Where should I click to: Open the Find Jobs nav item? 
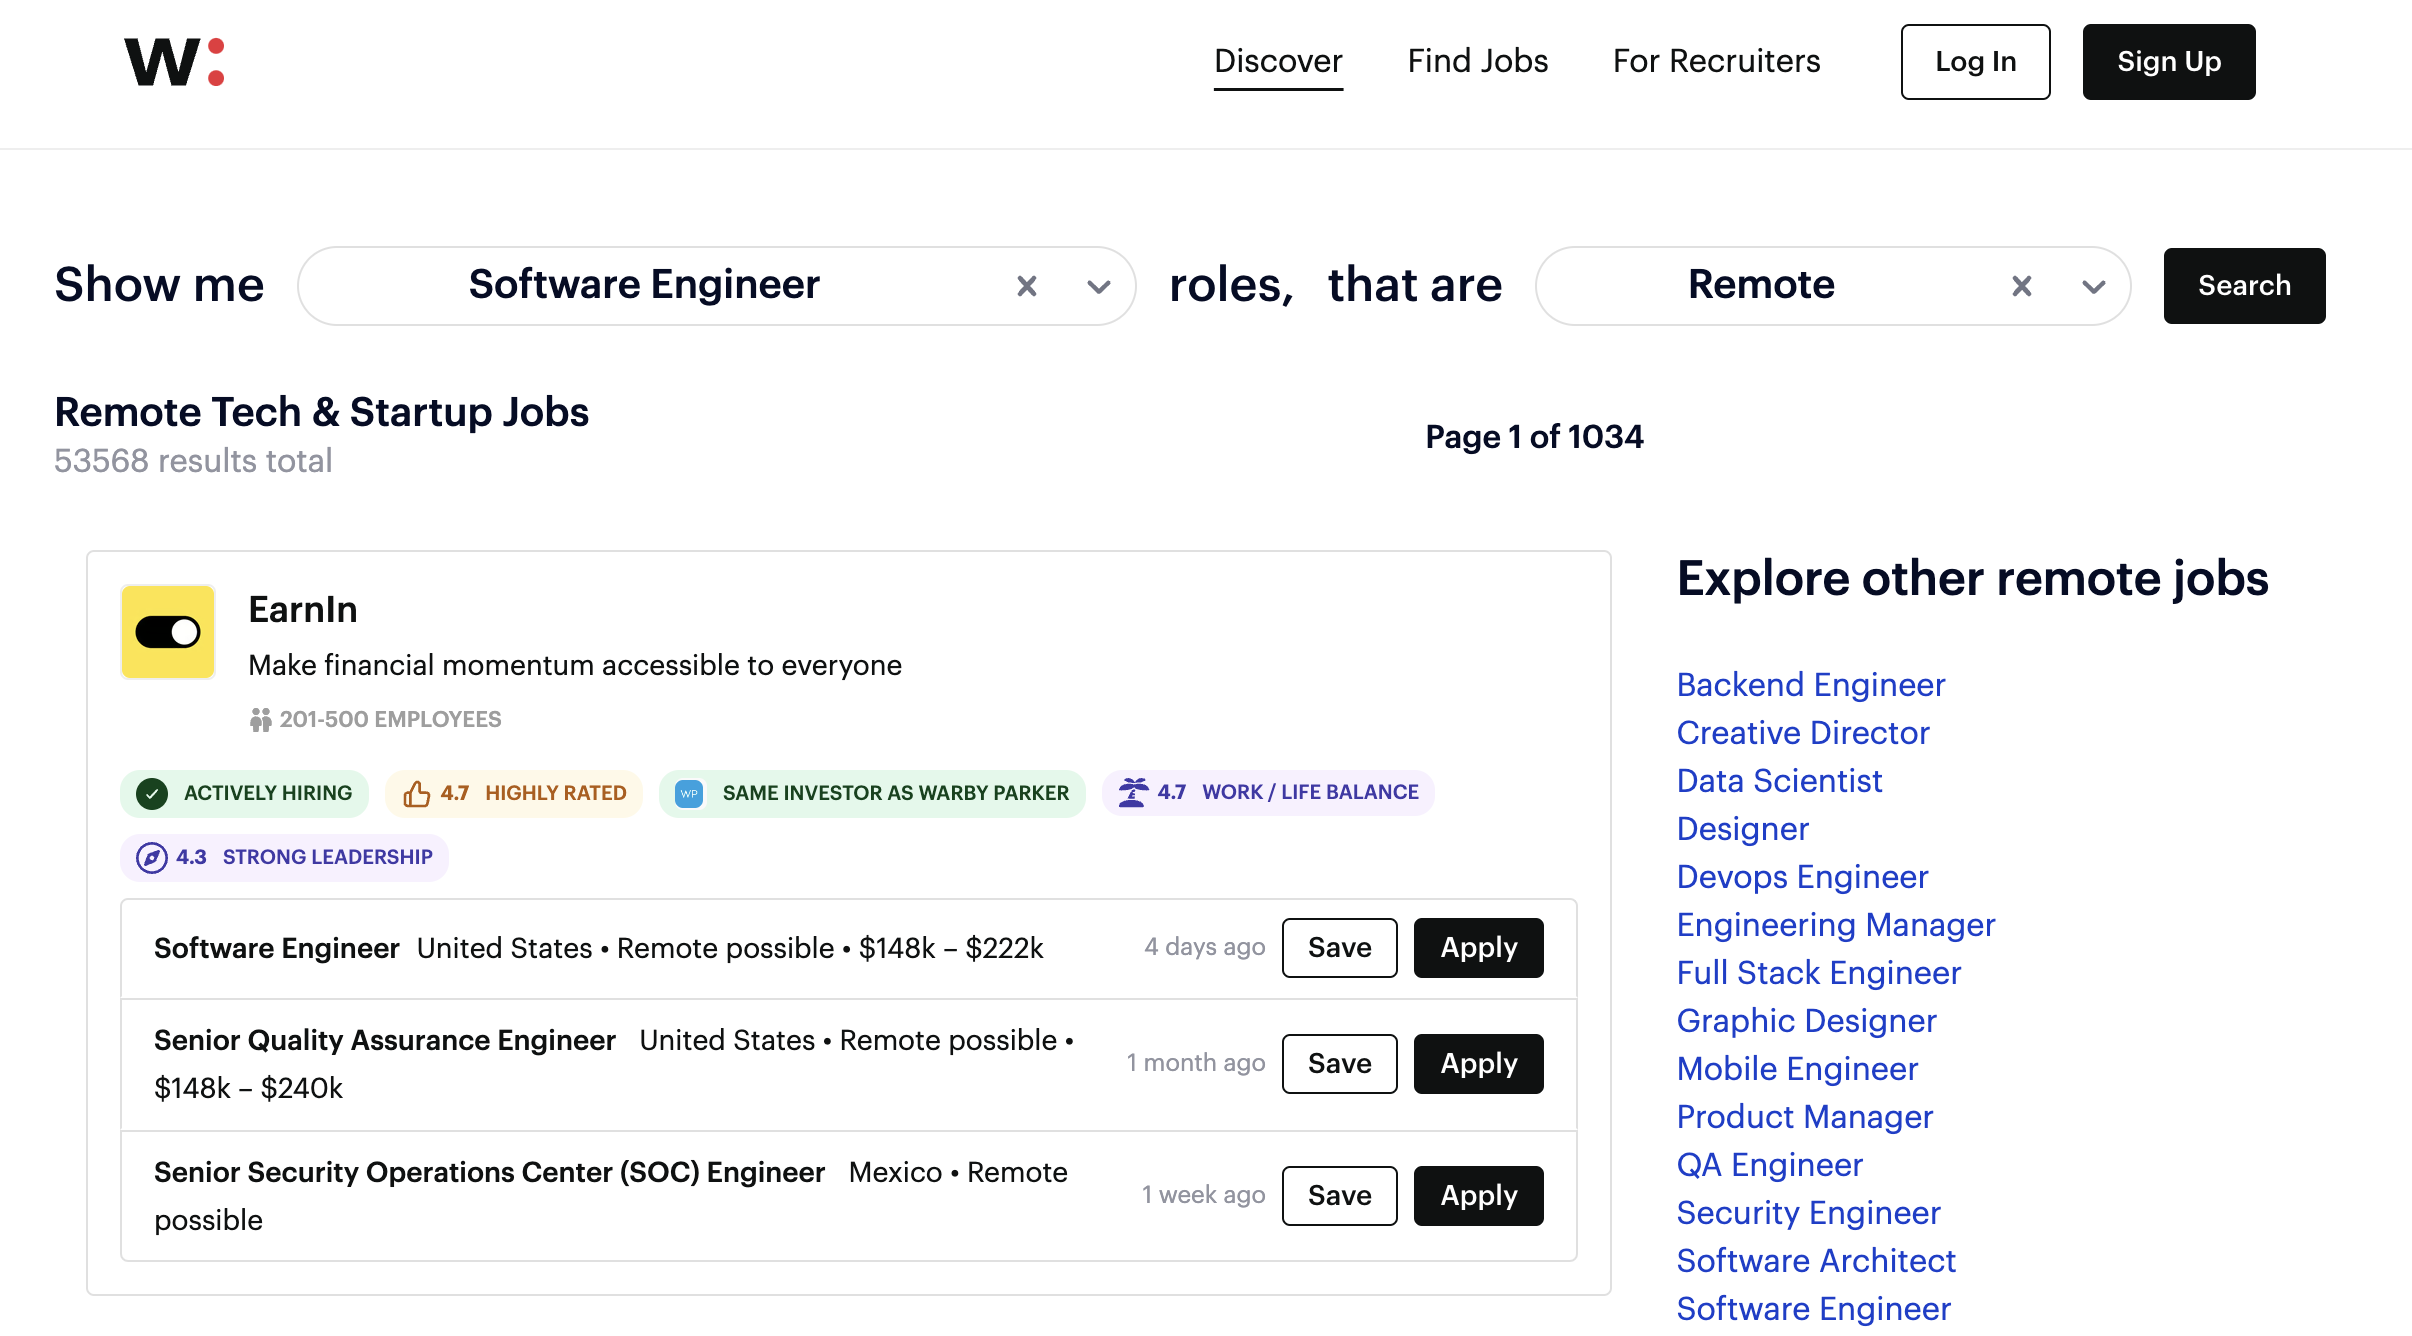tap(1477, 61)
